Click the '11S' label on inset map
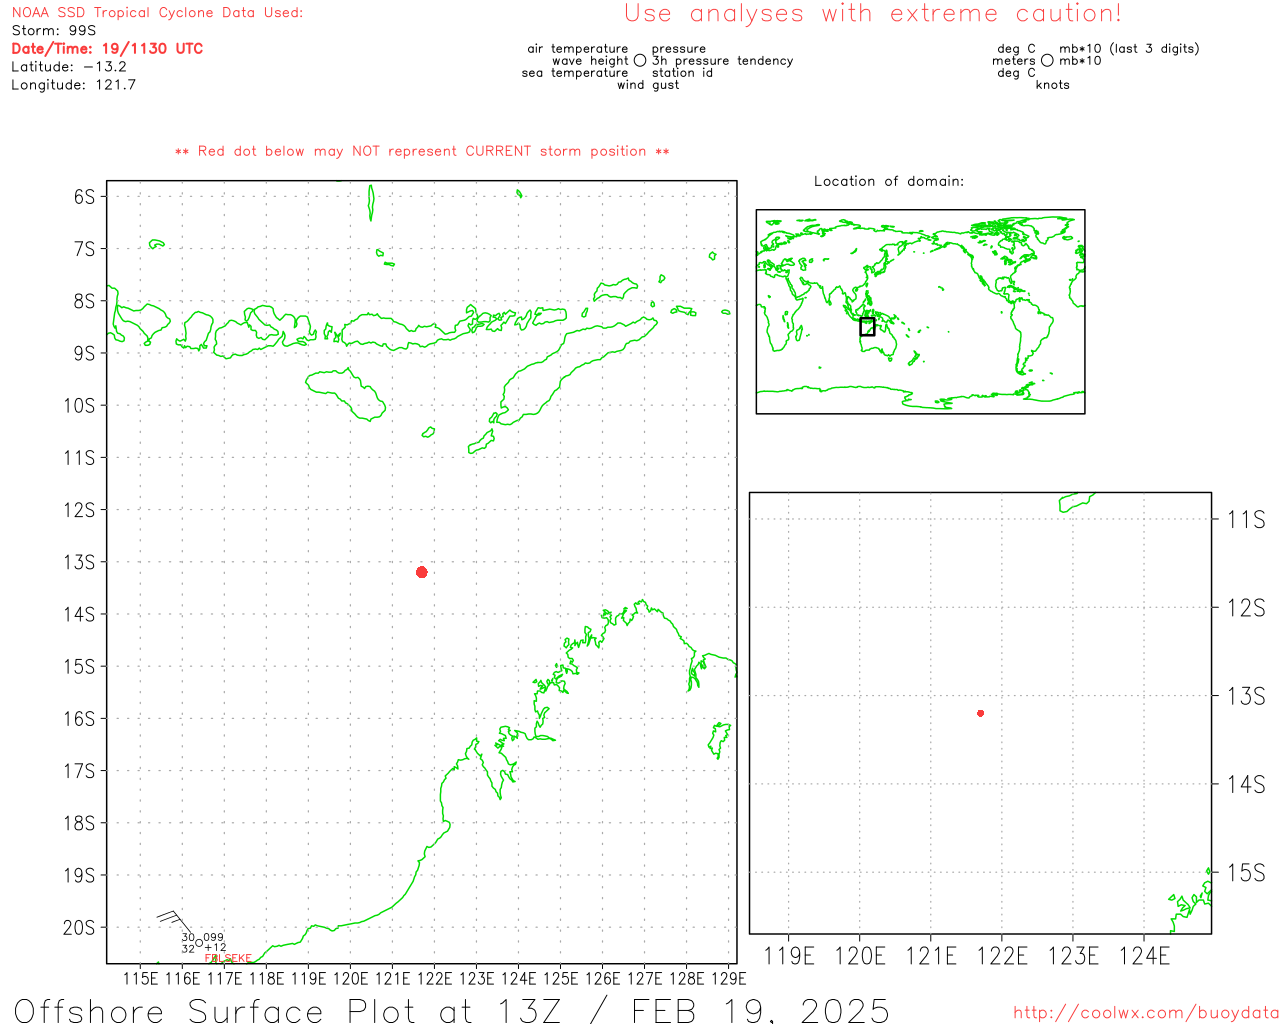1280x1024 pixels. [x=1246, y=519]
